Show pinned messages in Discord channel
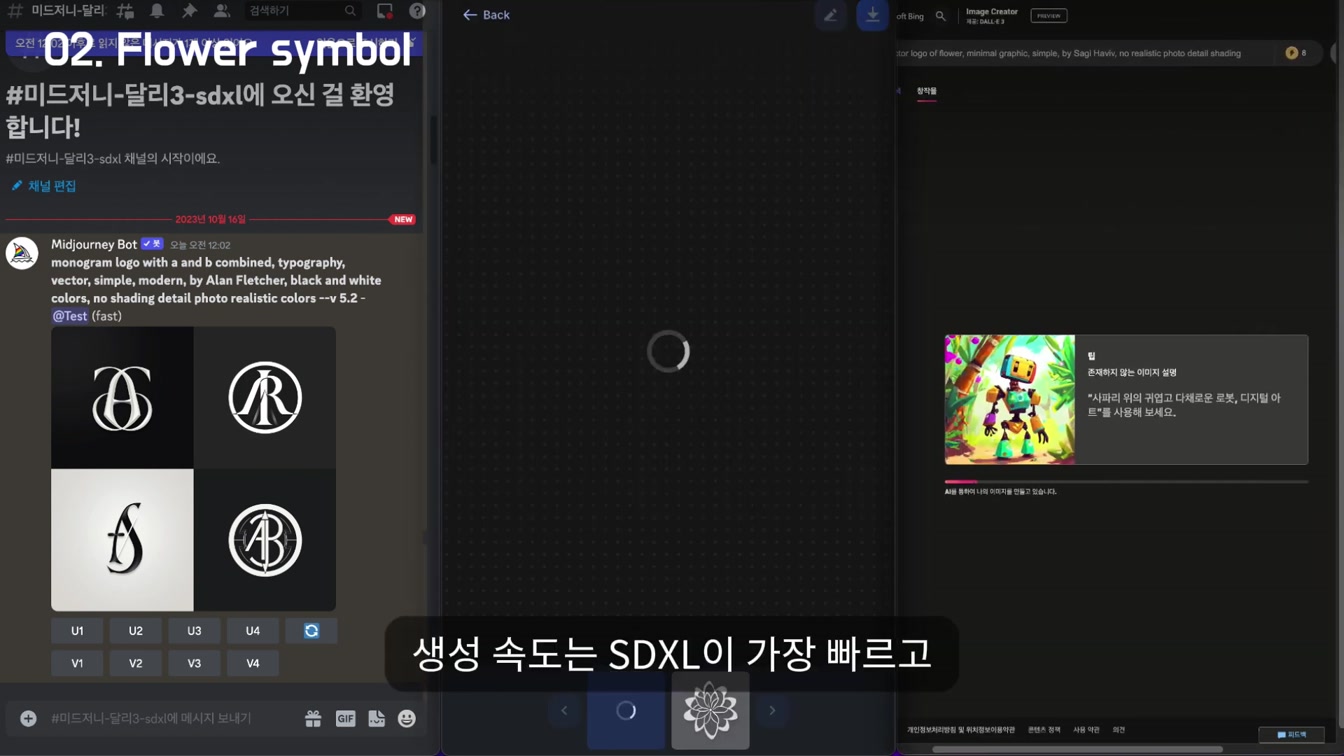 pos(189,11)
